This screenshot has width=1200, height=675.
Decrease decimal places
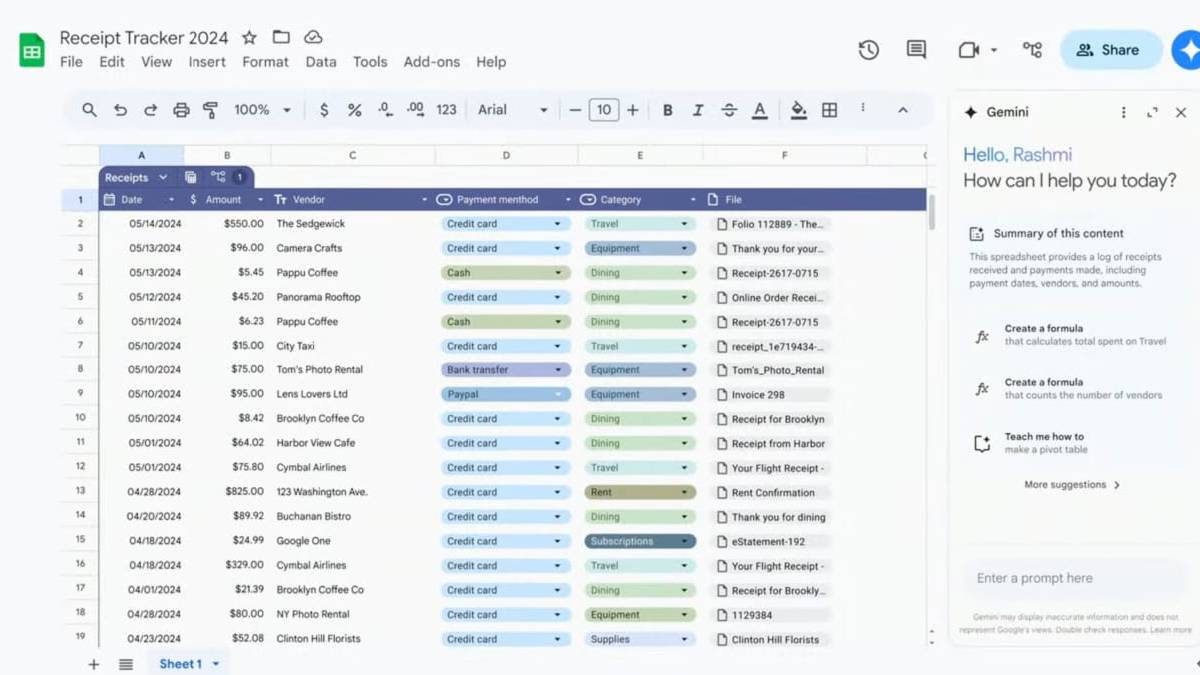coord(385,110)
